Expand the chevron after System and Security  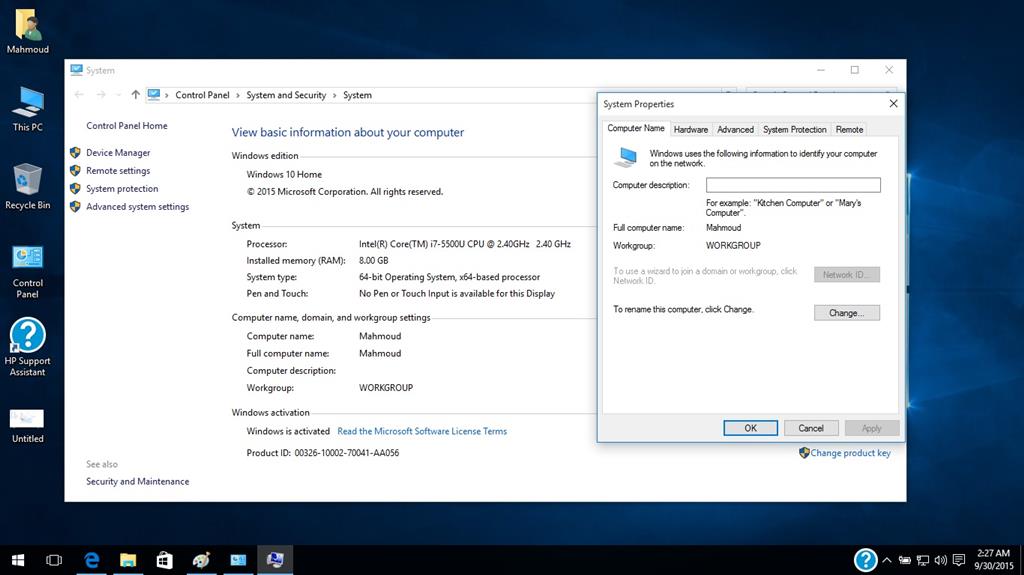(334, 95)
